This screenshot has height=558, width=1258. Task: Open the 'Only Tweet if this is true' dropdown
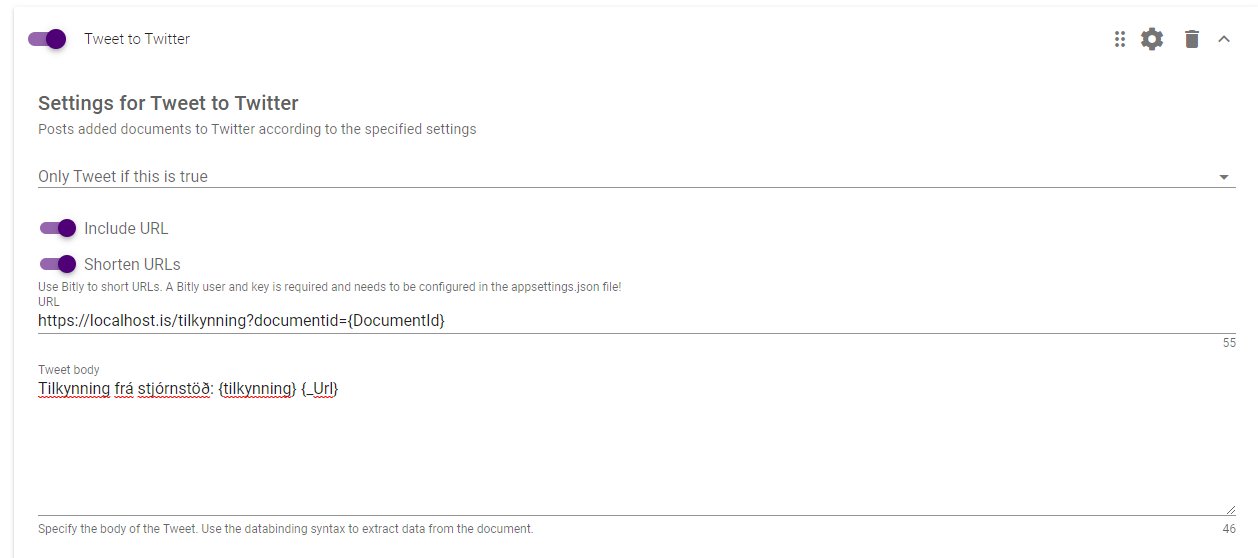click(x=636, y=176)
